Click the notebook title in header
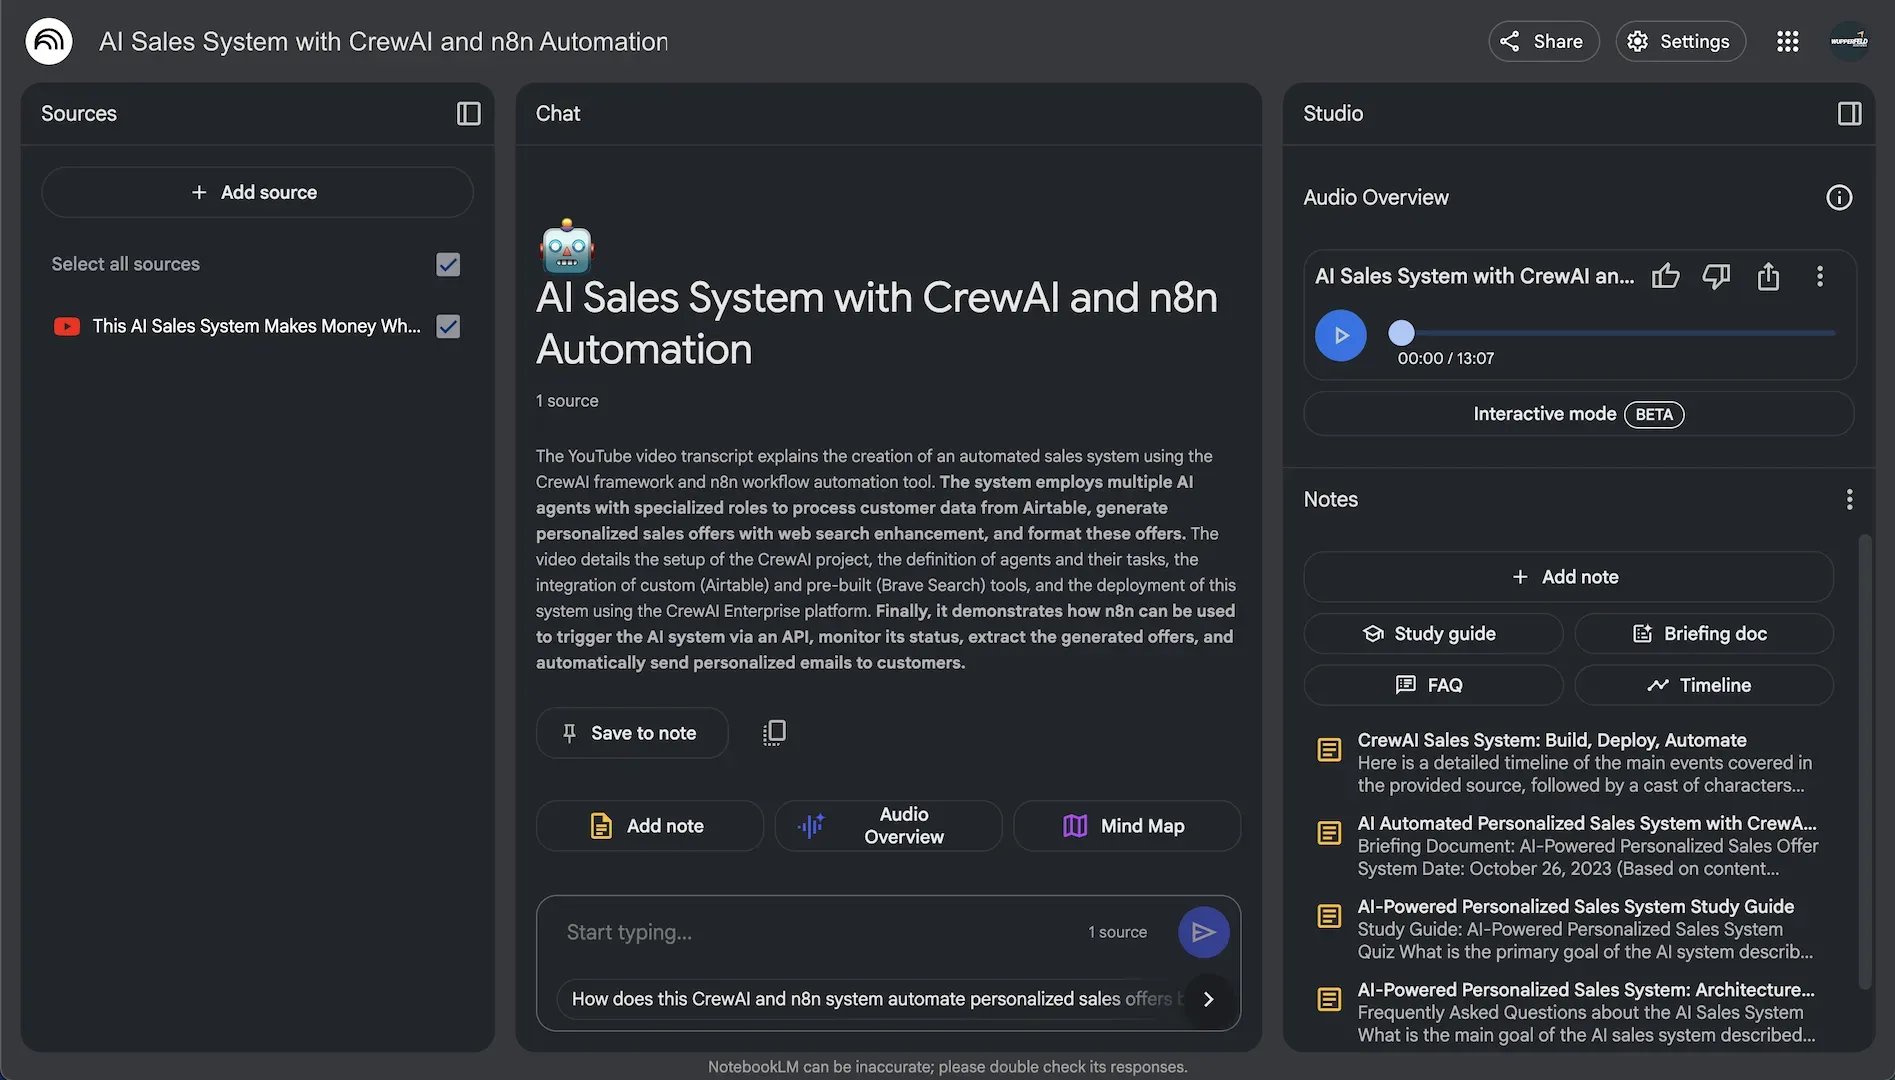The width and height of the screenshot is (1895, 1080). coord(383,41)
